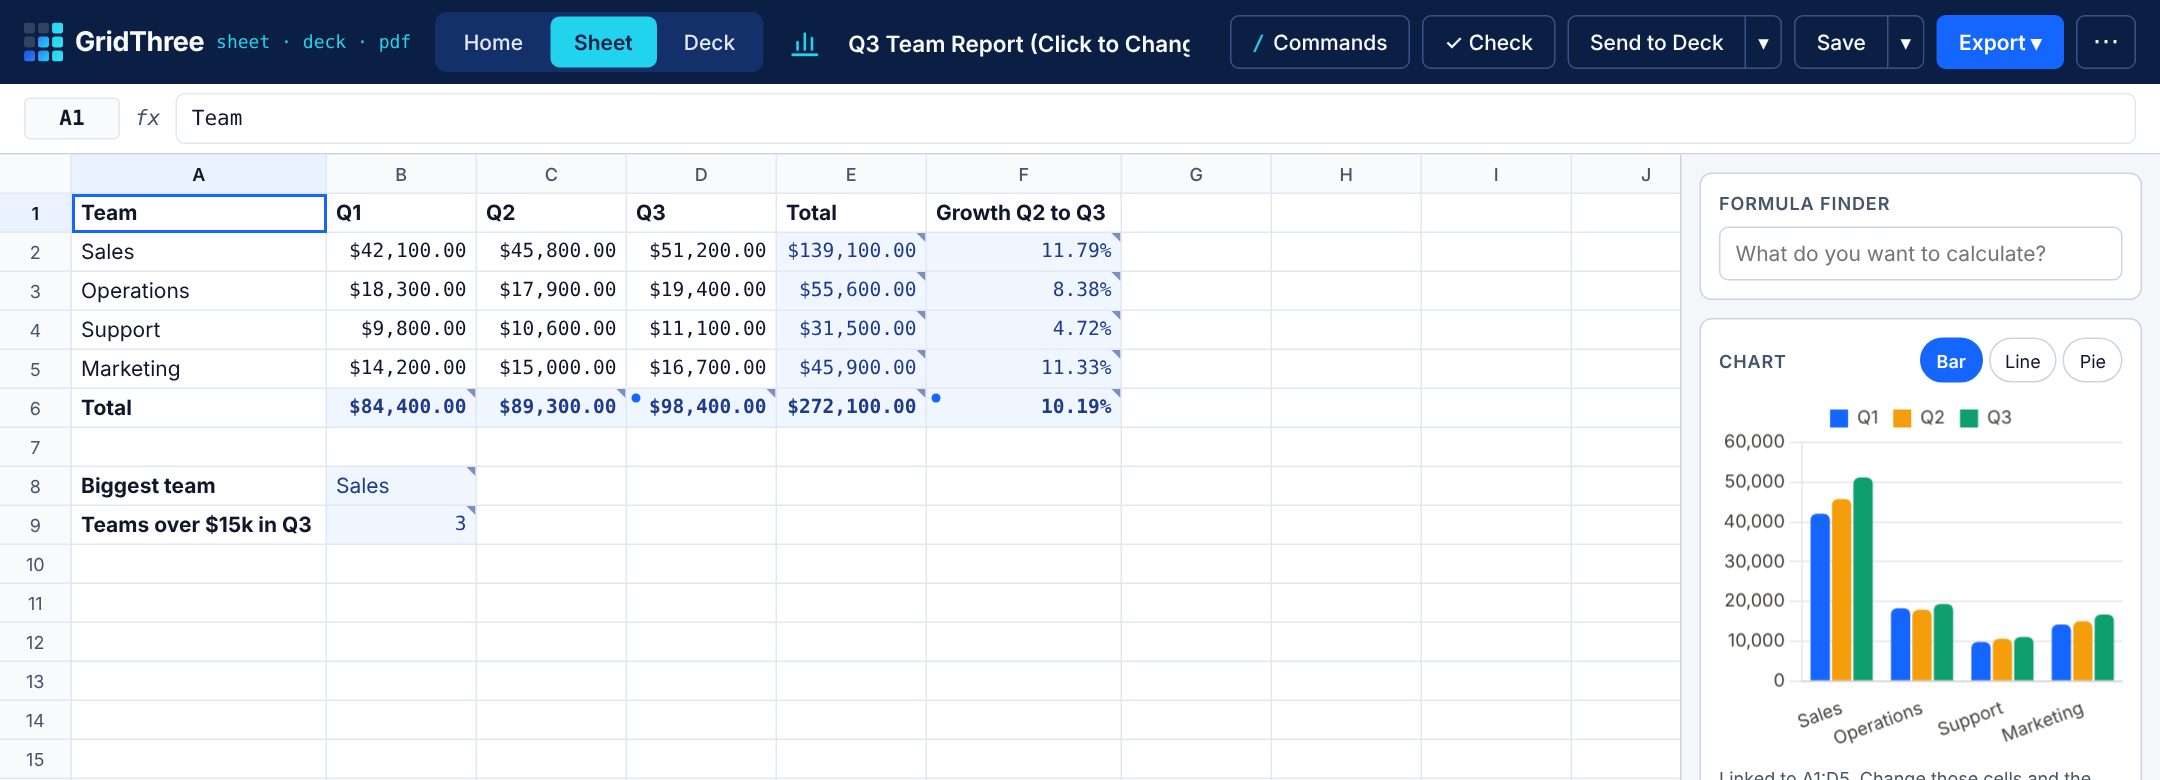Select the Marketing team name cell
The image size is (2160, 780).
(x=199, y=369)
